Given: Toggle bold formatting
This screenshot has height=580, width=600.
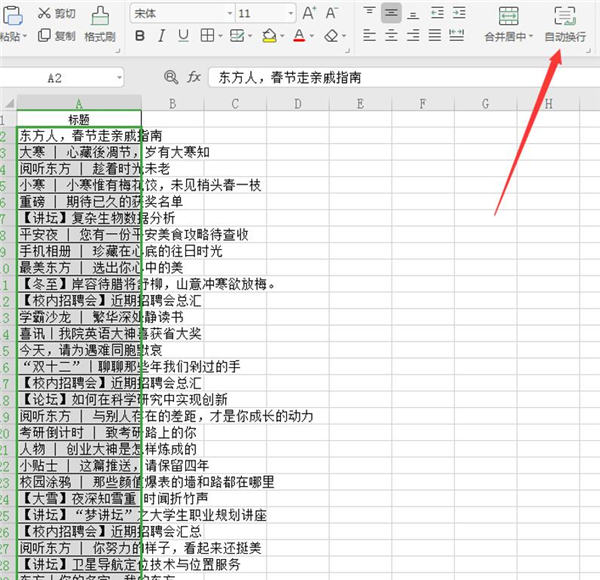Looking at the screenshot, I should click(x=140, y=37).
